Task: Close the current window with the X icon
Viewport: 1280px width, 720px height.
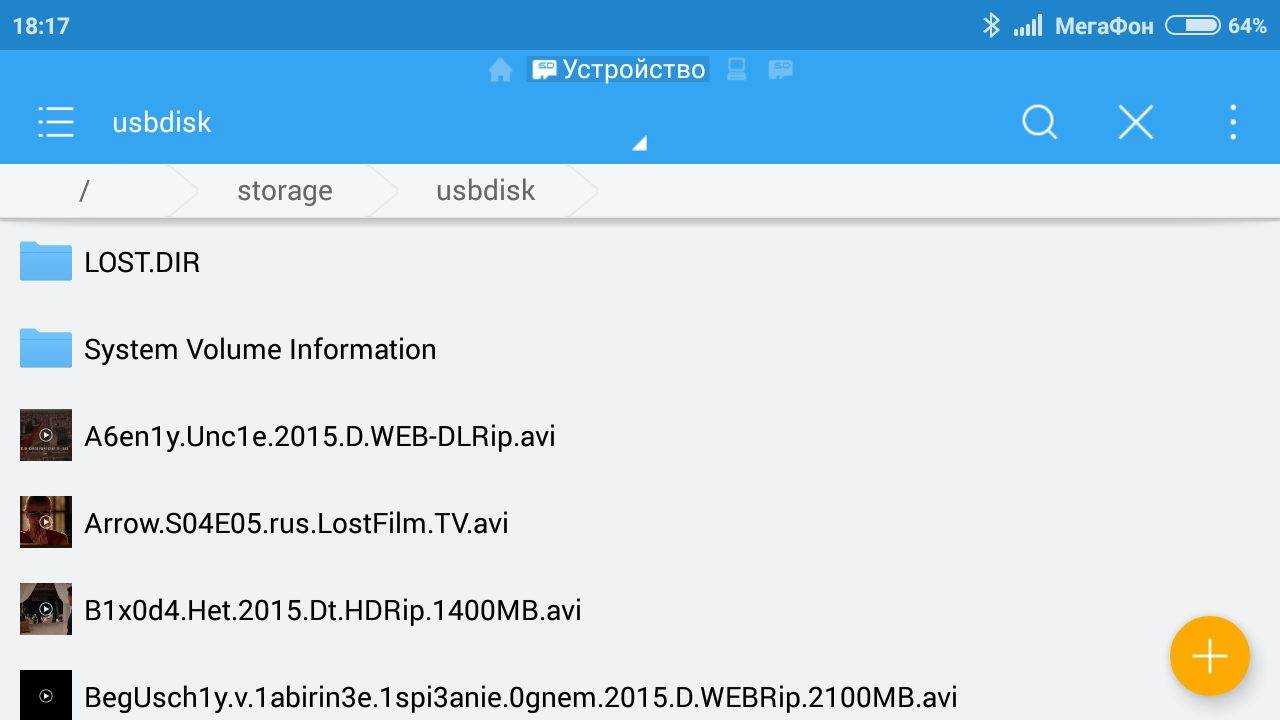Action: [1136, 122]
